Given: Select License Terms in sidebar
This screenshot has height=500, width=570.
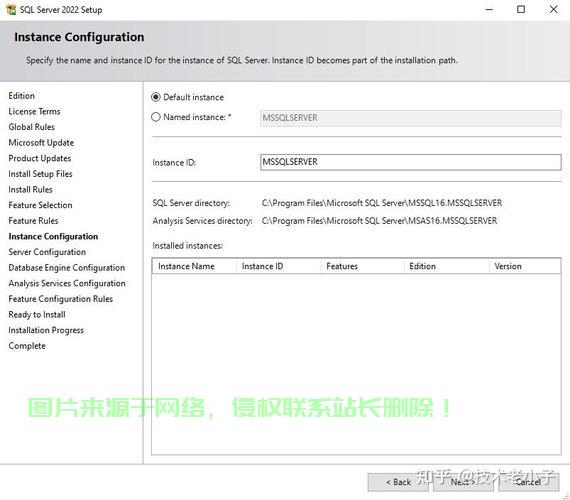Looking at the screenshot, I should pos(35,111).
